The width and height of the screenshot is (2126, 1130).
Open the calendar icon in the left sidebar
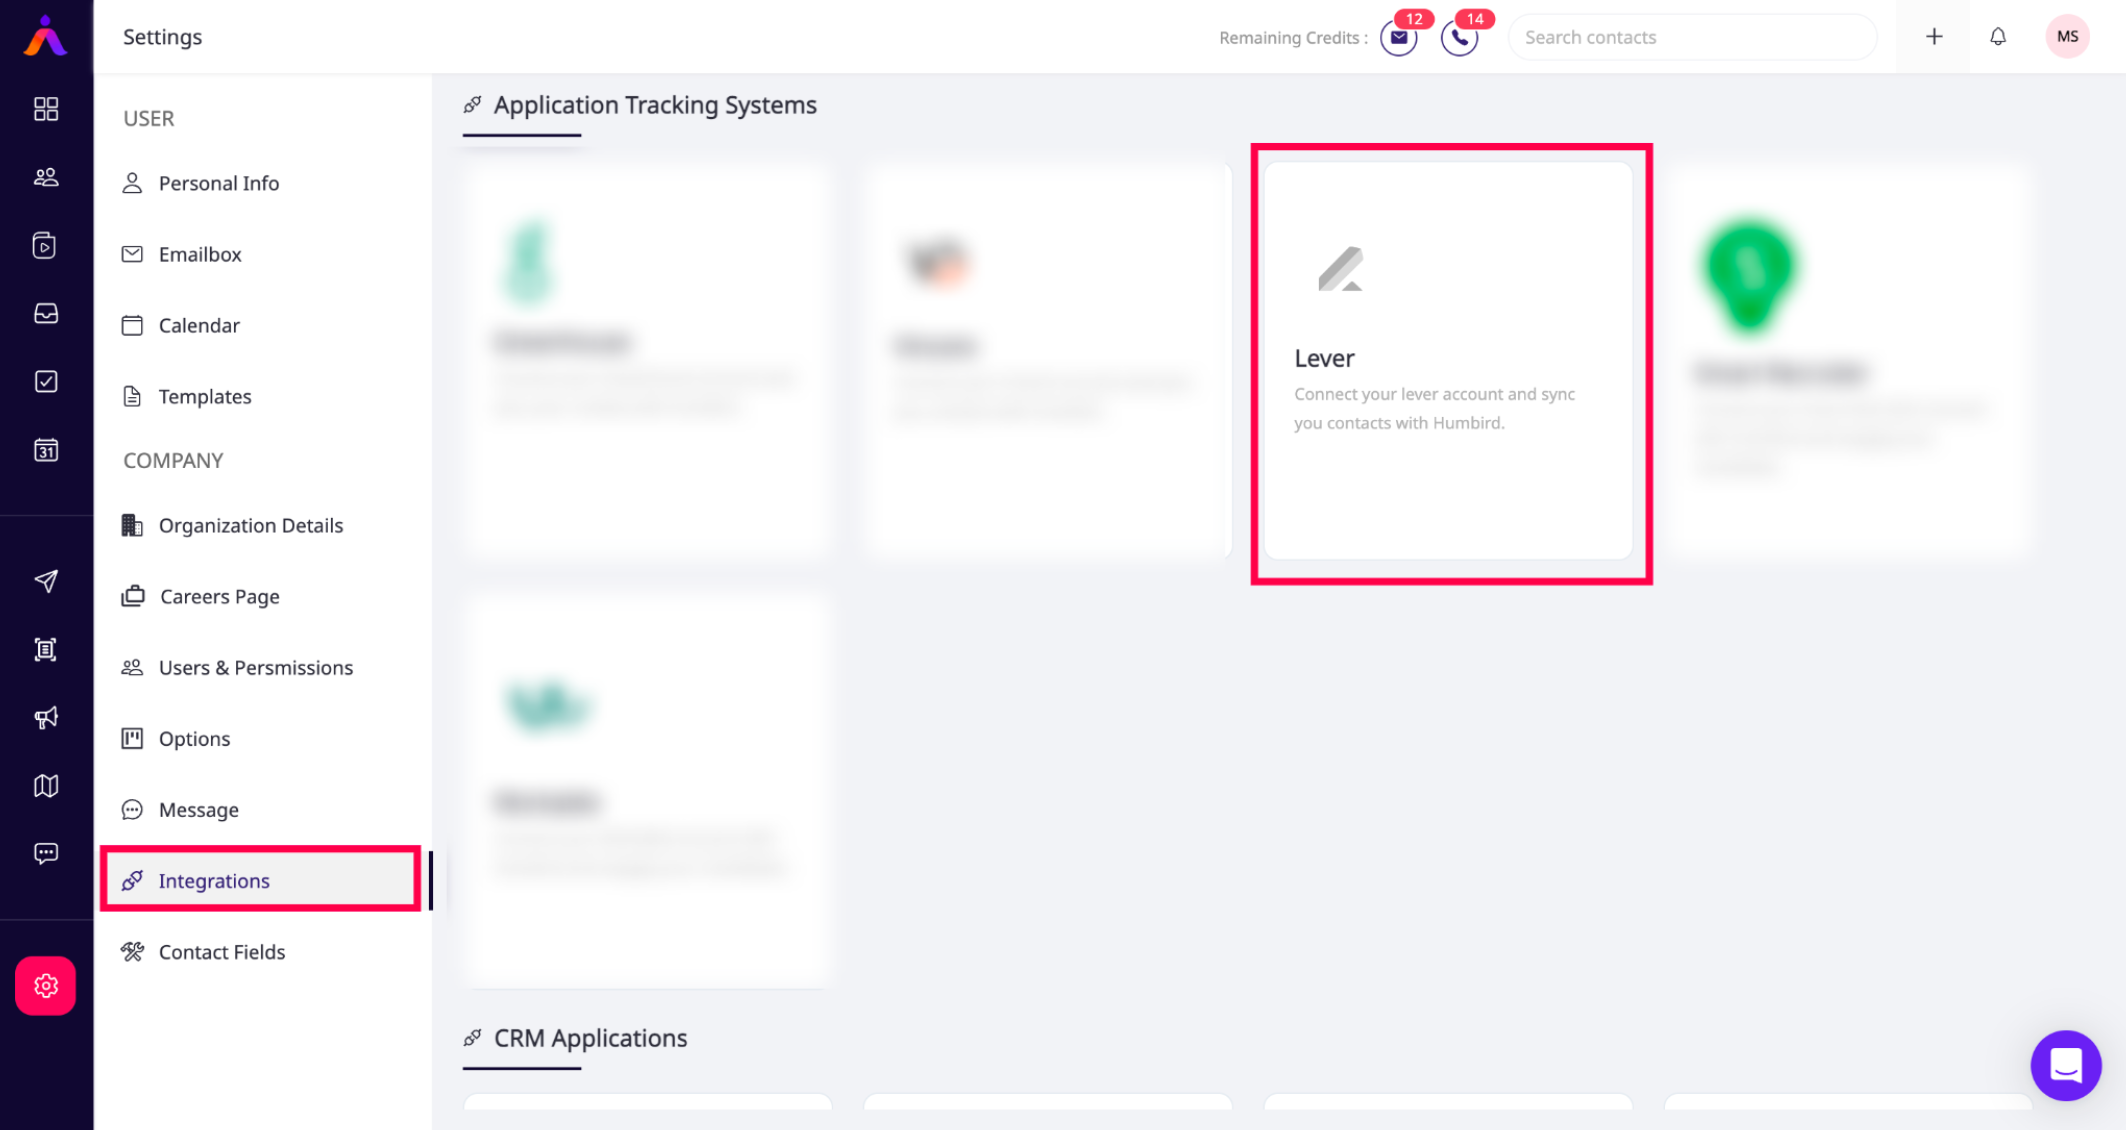point(45,451)
